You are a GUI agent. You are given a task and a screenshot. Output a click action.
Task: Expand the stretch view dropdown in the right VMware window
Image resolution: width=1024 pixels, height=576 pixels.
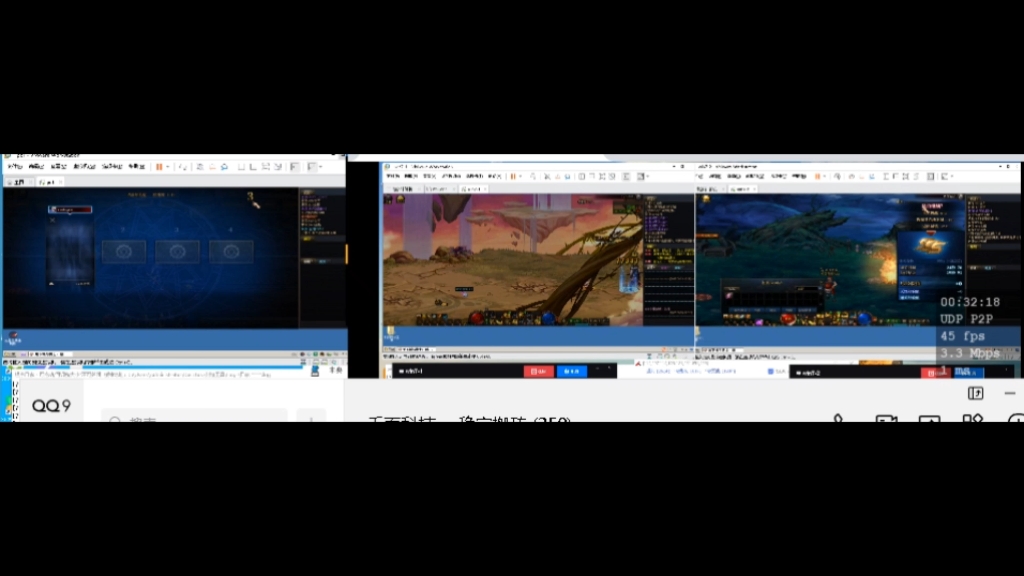point(952,176)
